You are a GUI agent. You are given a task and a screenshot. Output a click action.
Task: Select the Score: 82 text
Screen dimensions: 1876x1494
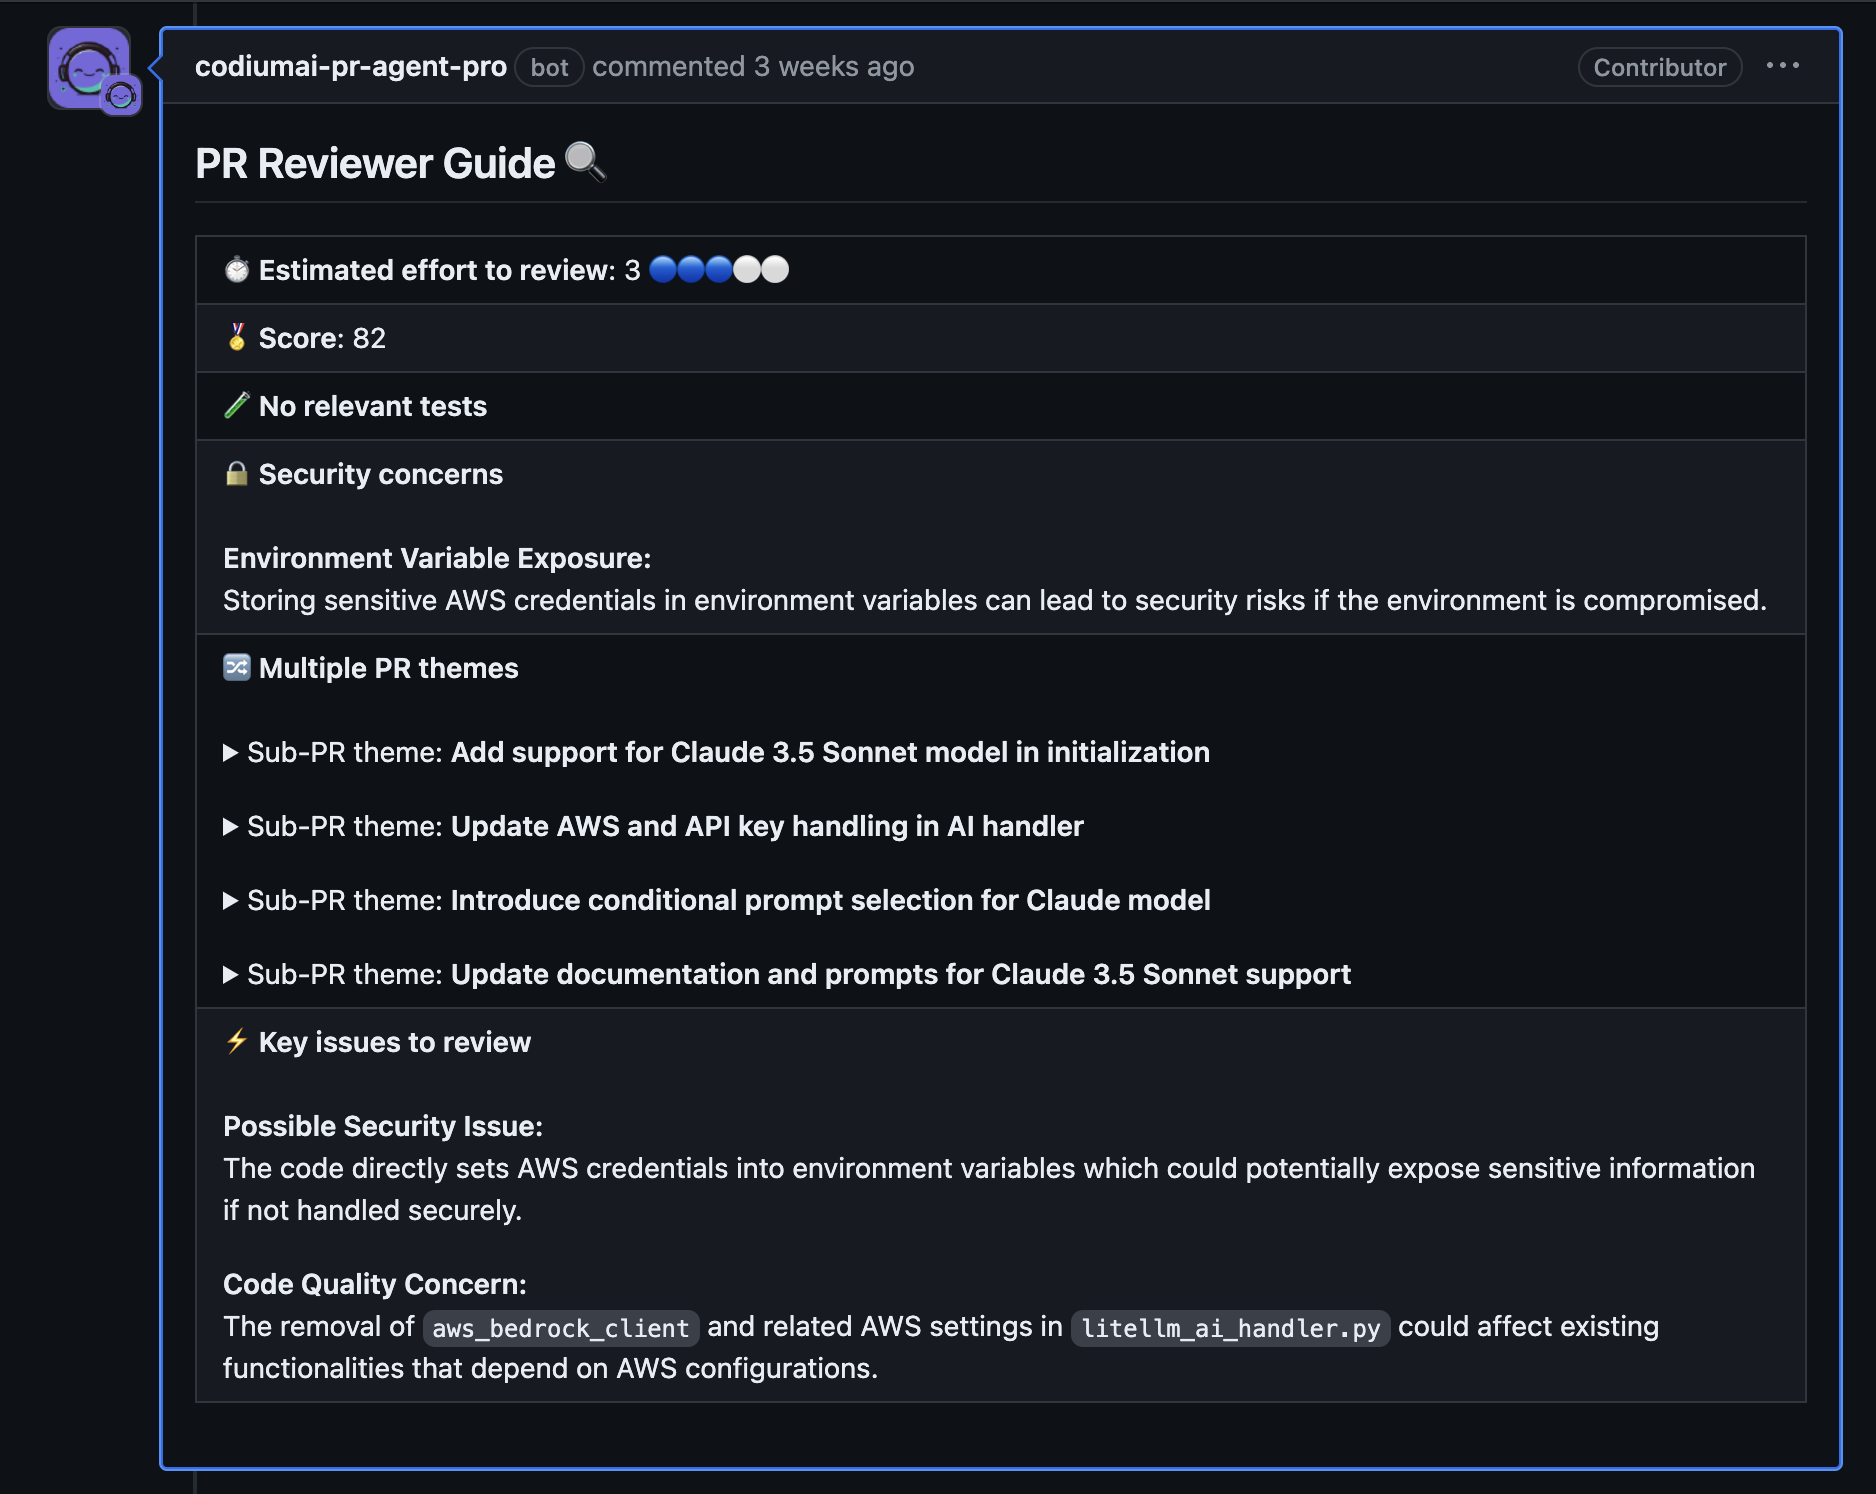322,338
